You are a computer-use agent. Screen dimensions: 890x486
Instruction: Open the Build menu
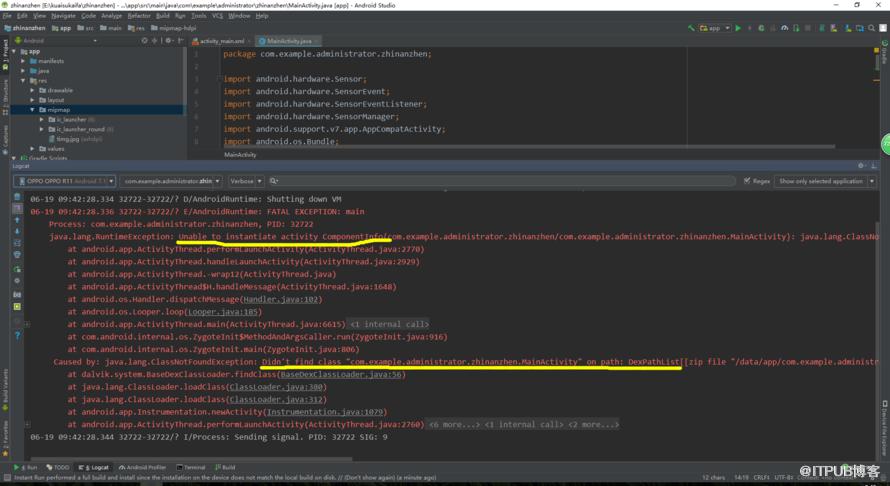[163, 16]
